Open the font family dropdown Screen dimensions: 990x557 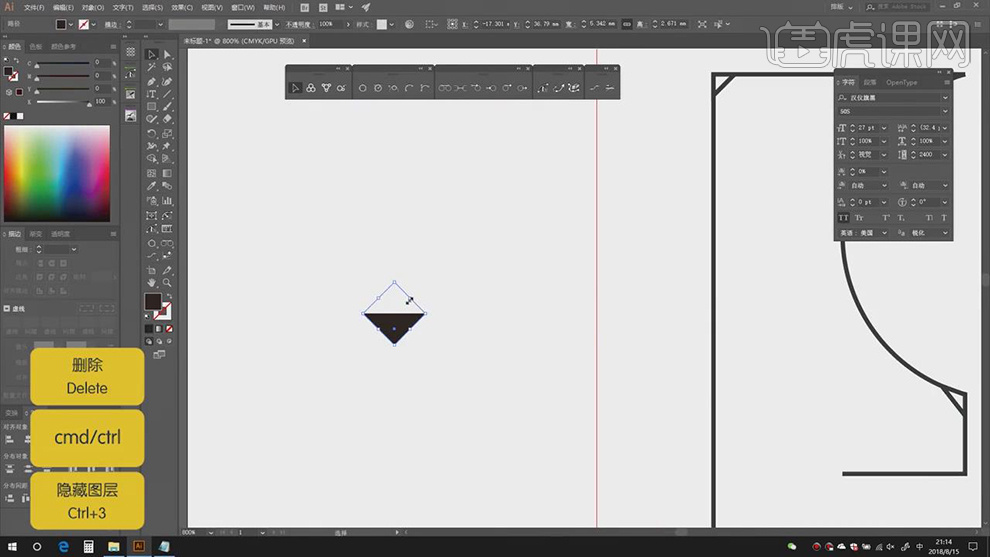tap(946, 98)
